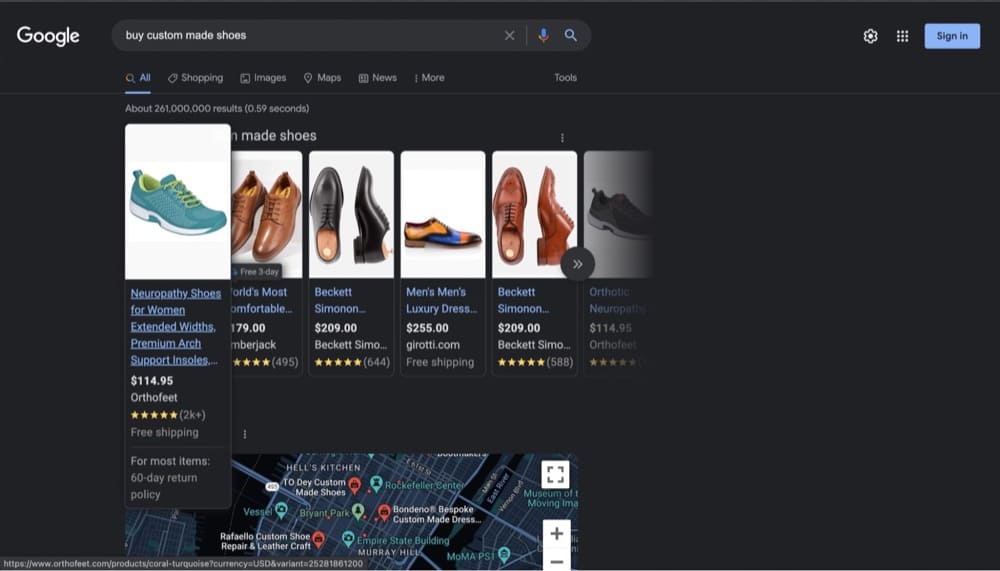Open the More search filters dropdown
Image resolution: width=1000 pixels, height=571 pixels.
(x=429, y=78)
